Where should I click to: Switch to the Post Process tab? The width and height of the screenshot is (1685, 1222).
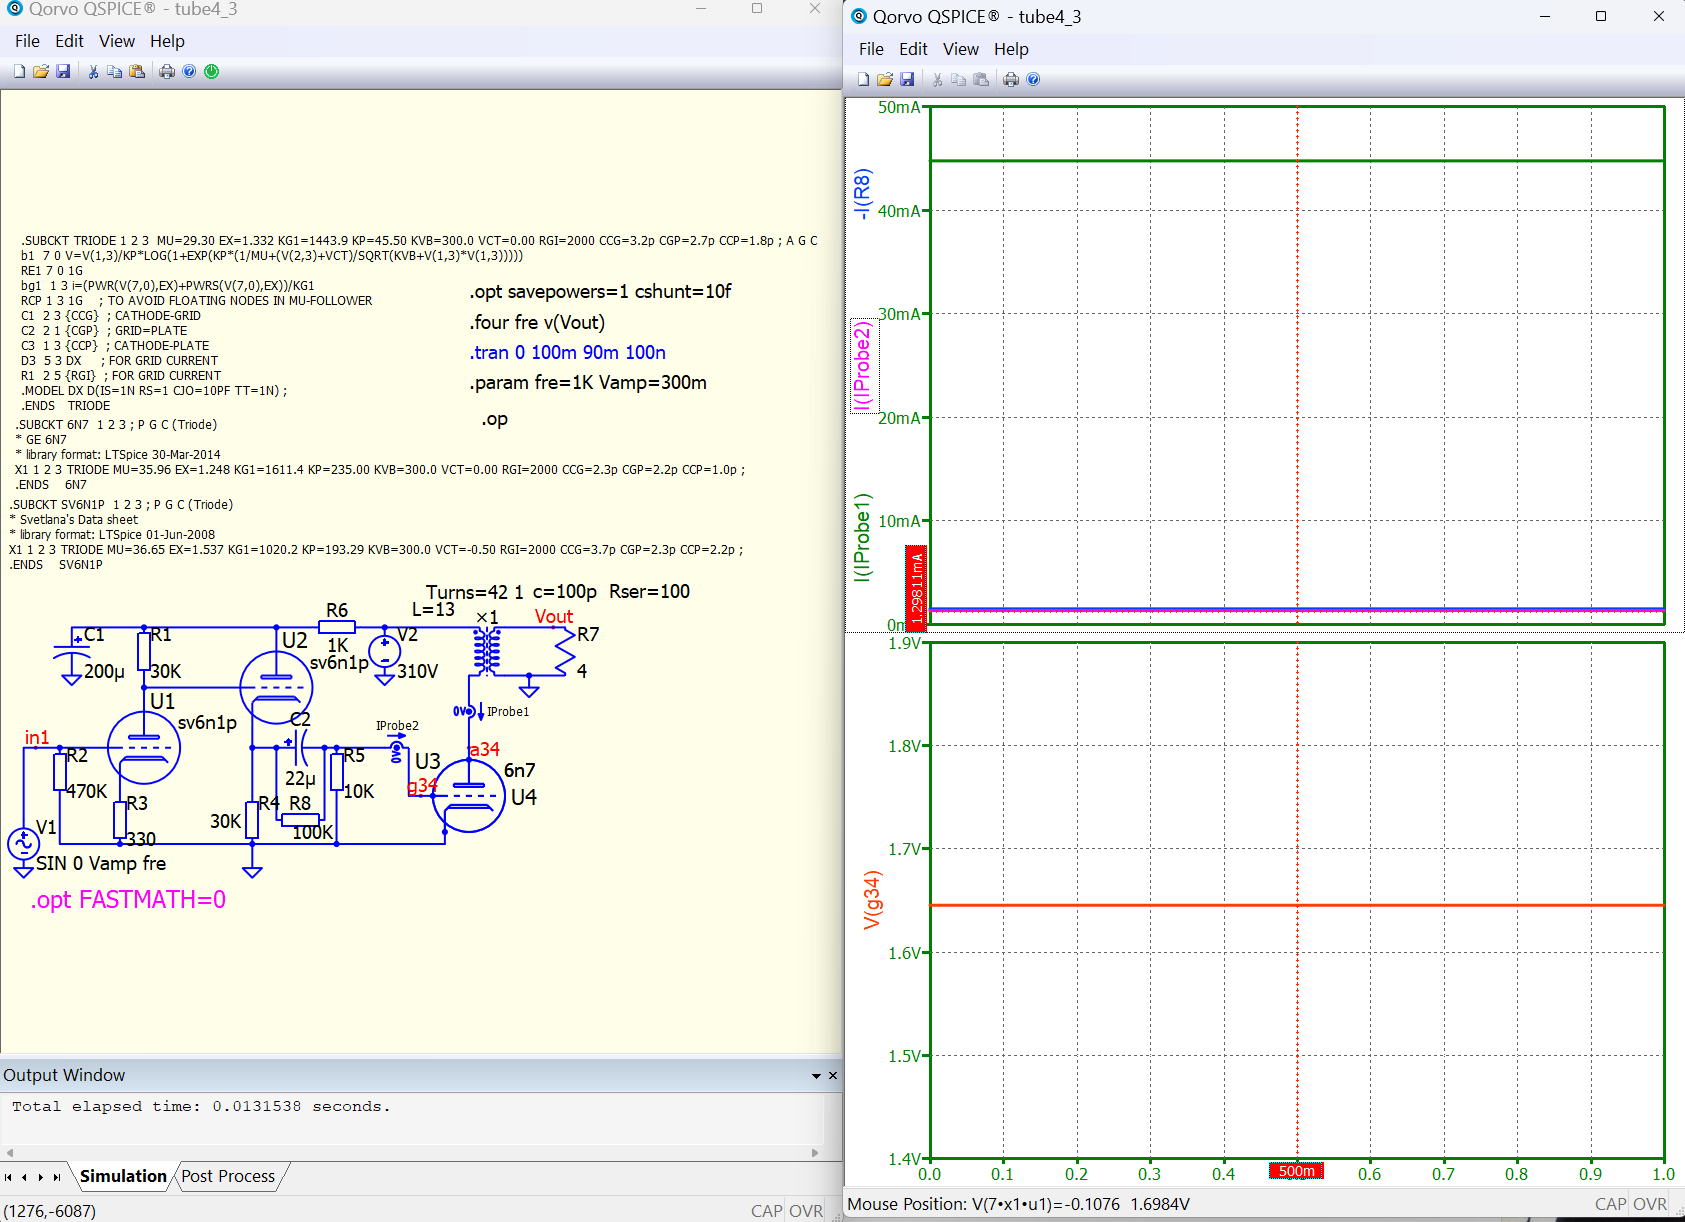[228, 1176]
